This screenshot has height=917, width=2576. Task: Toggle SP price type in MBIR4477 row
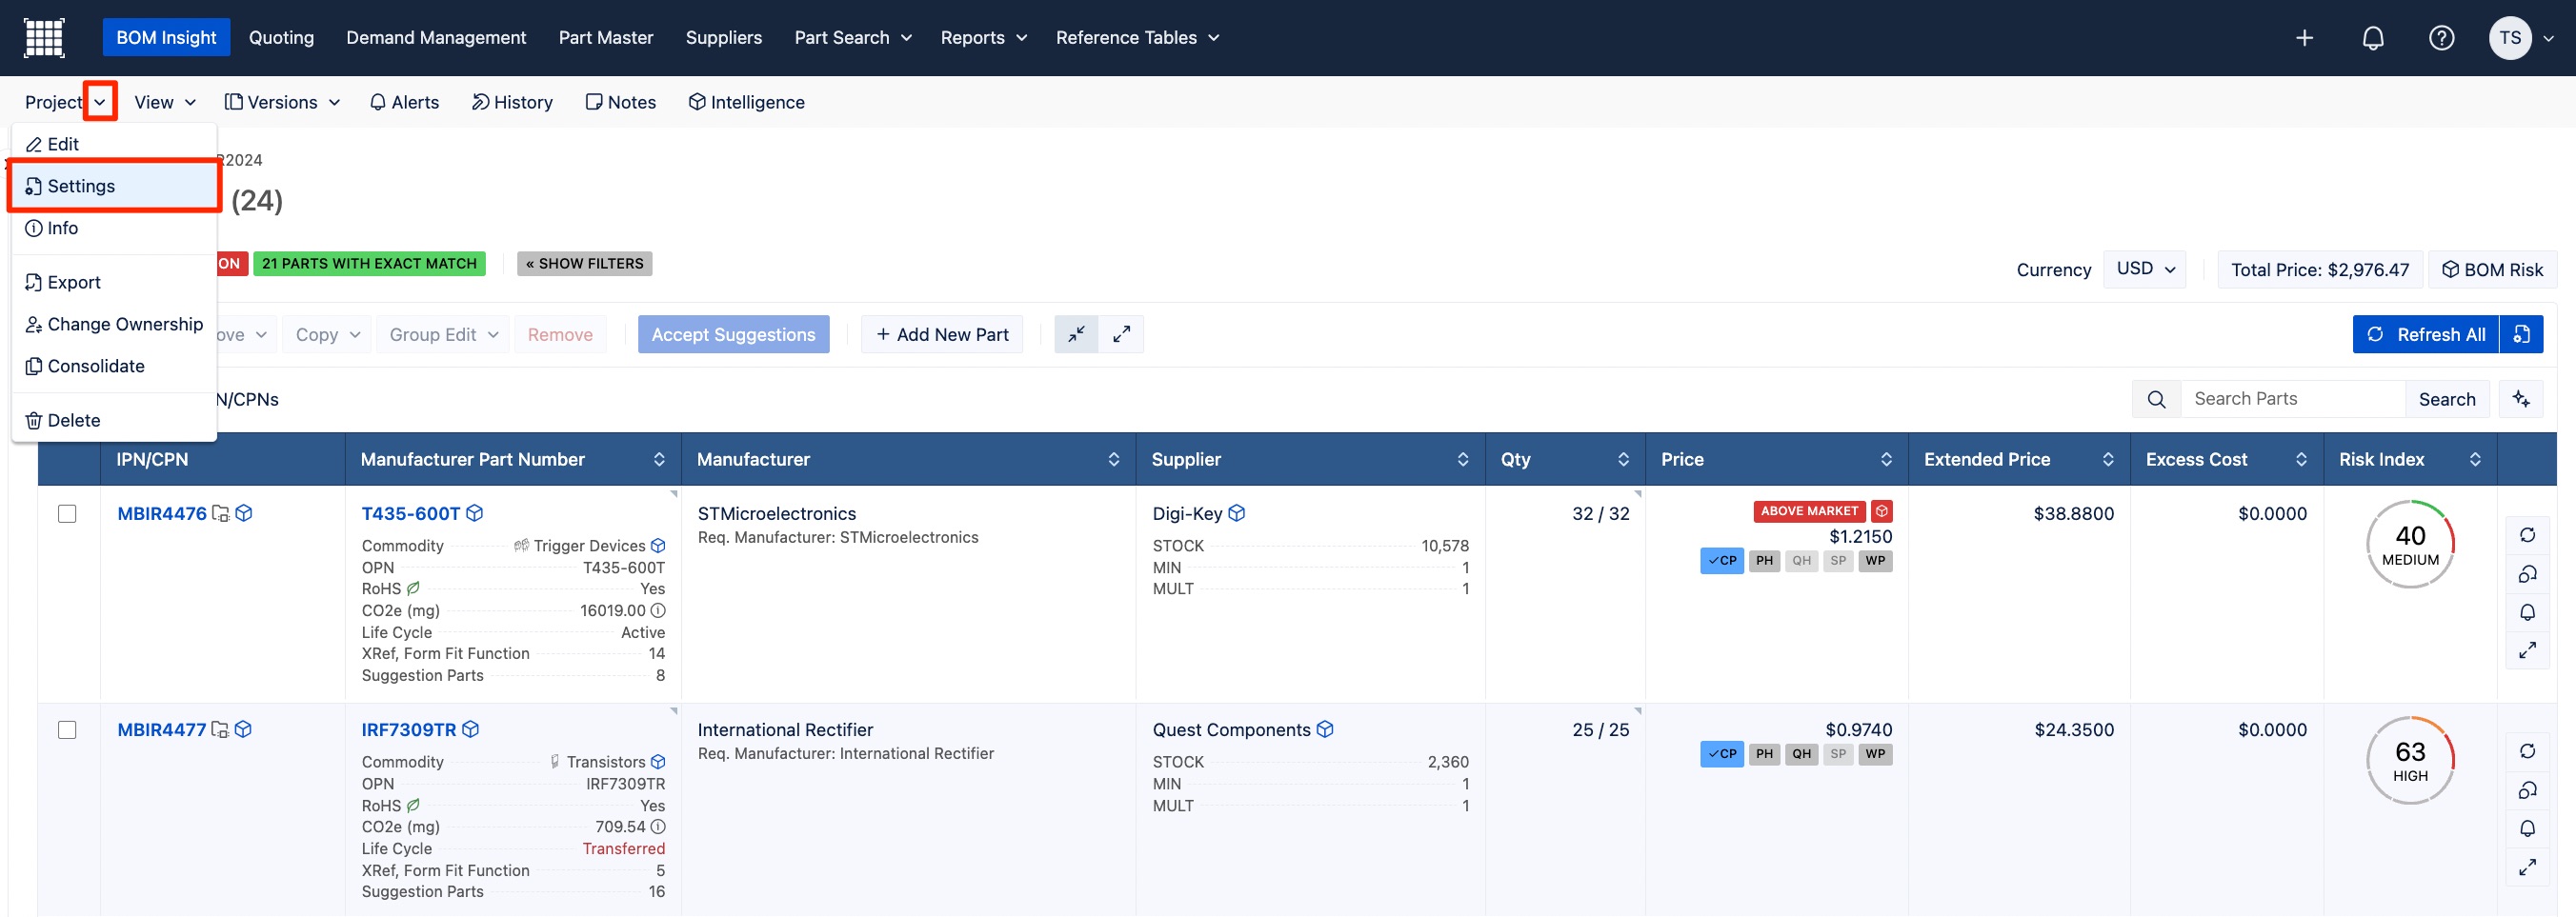pyautogui.click(x=1838, y=754)
